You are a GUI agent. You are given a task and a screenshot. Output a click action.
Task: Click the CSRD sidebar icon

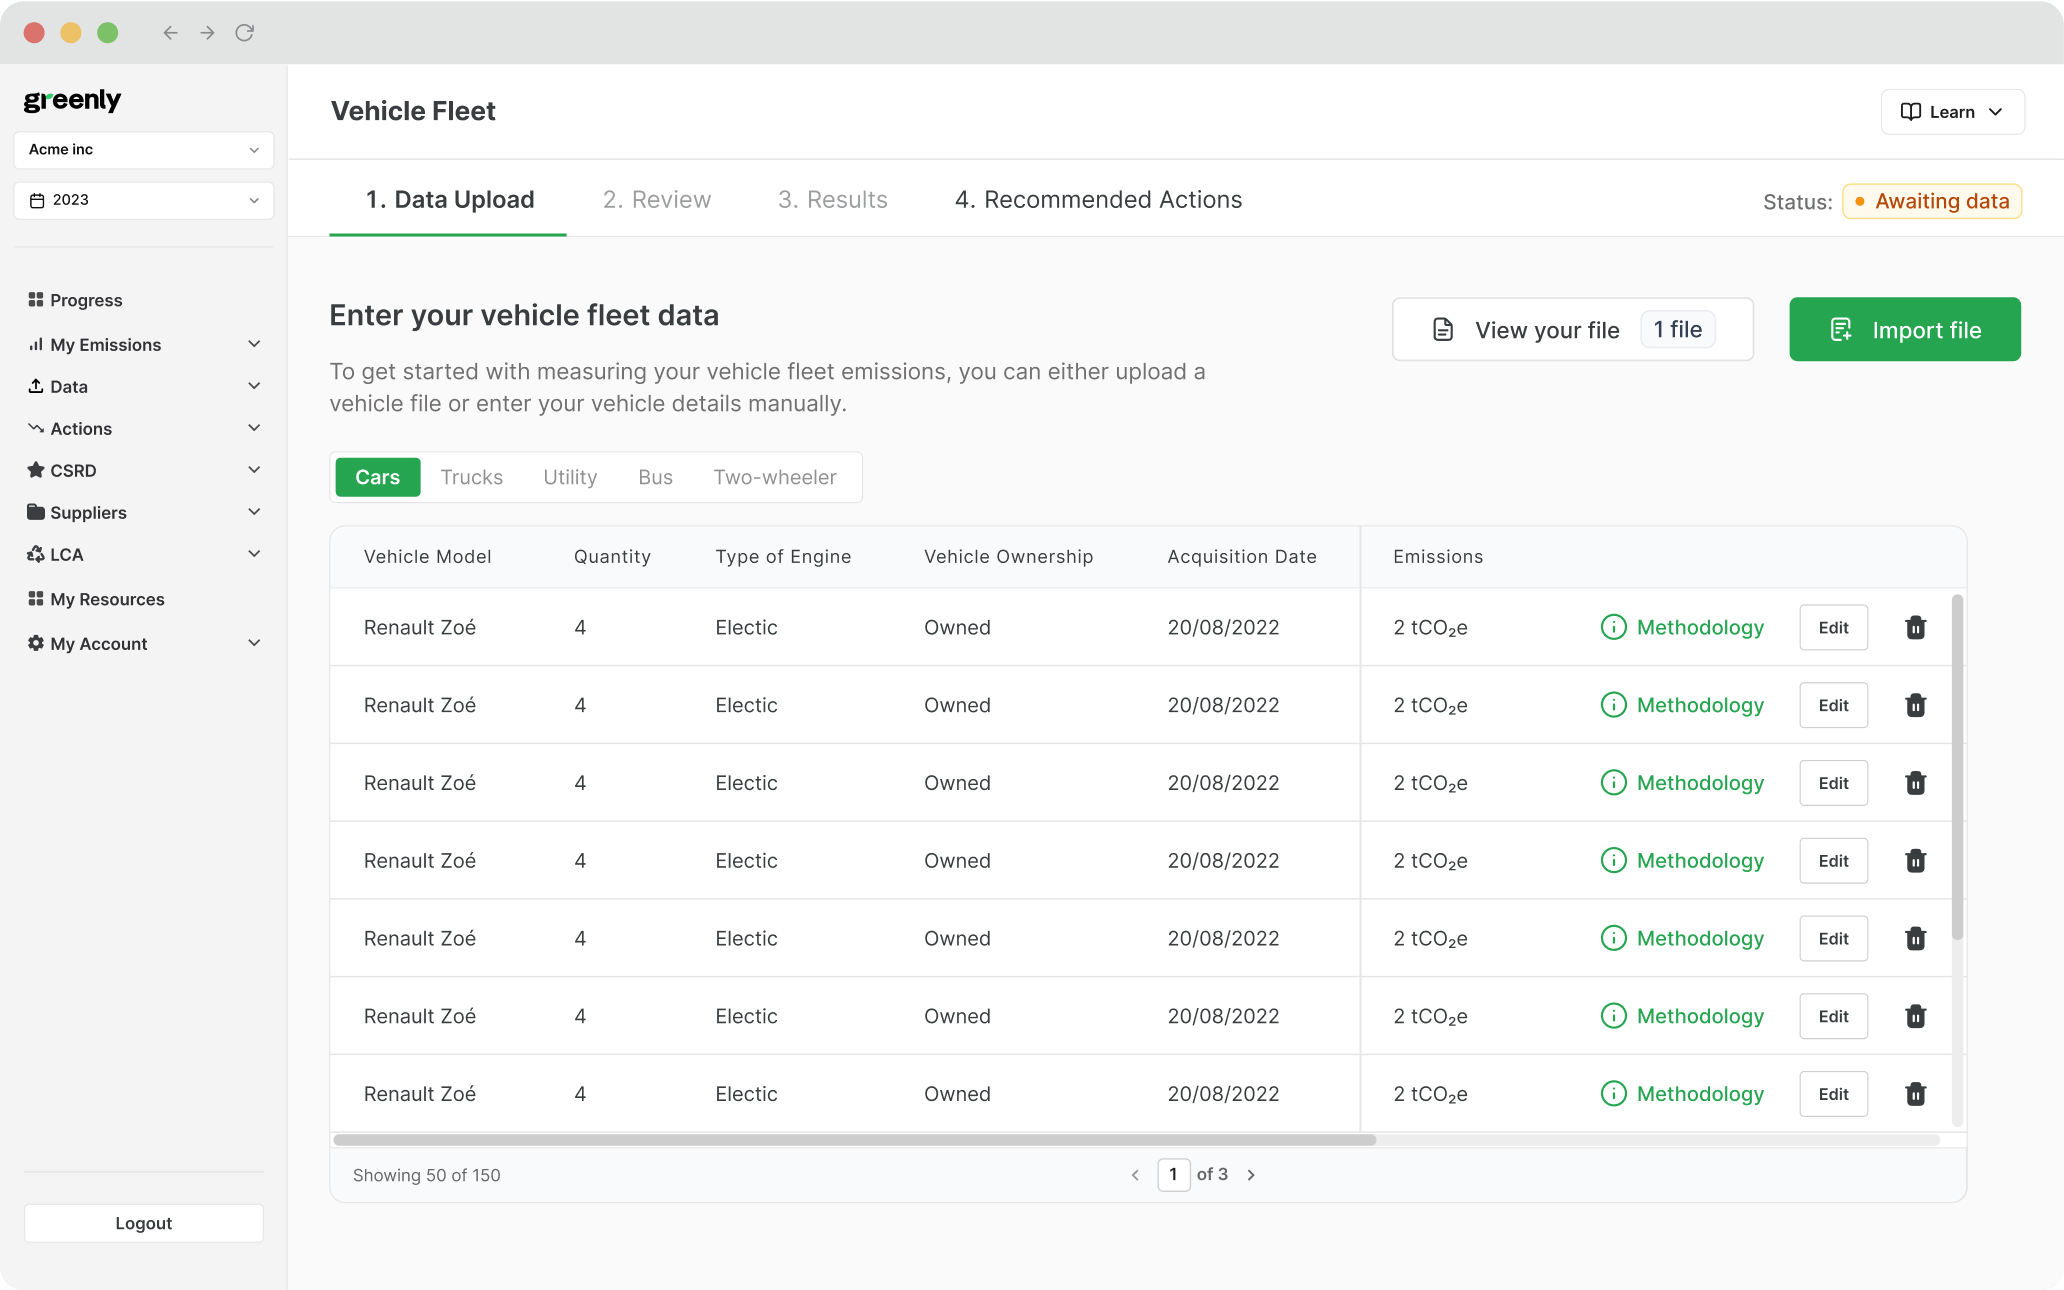tap(36, 470)
